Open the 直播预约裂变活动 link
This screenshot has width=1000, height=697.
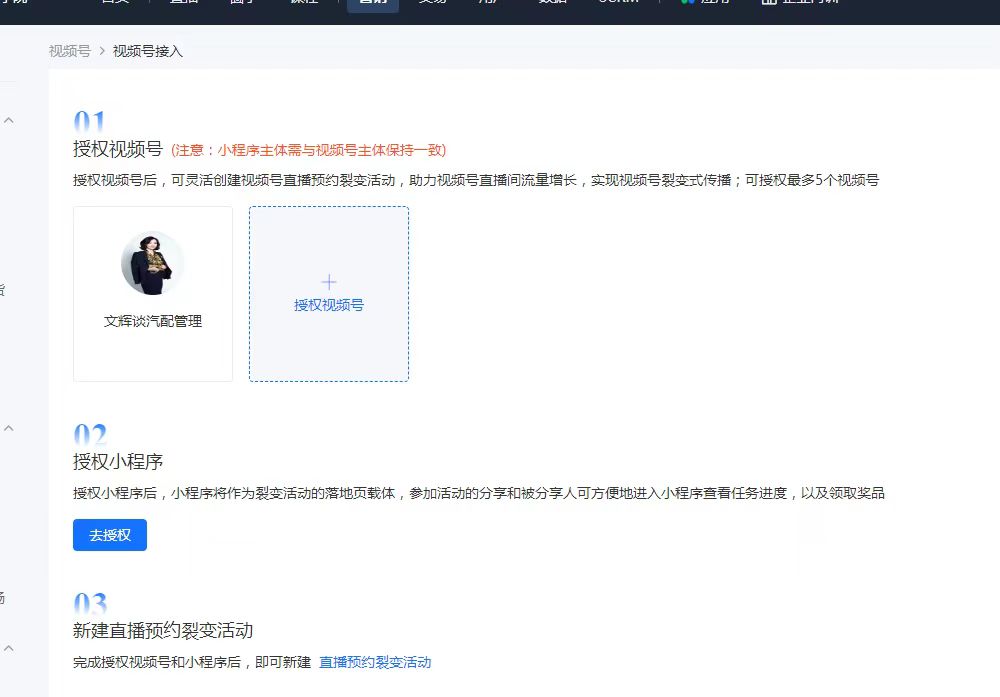[375, 662]
